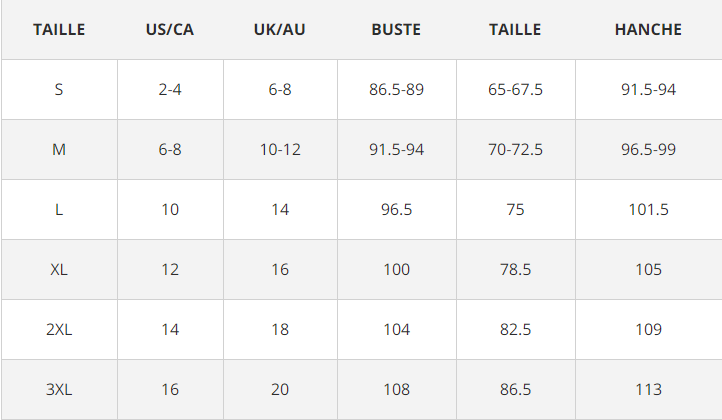
Task: Click the 101.5 hip cell
Action: click(648, 210)
